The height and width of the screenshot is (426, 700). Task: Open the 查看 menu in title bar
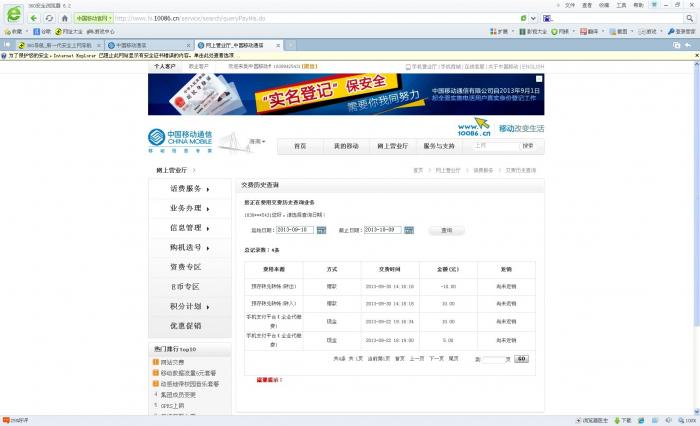(x=587, y=5)
